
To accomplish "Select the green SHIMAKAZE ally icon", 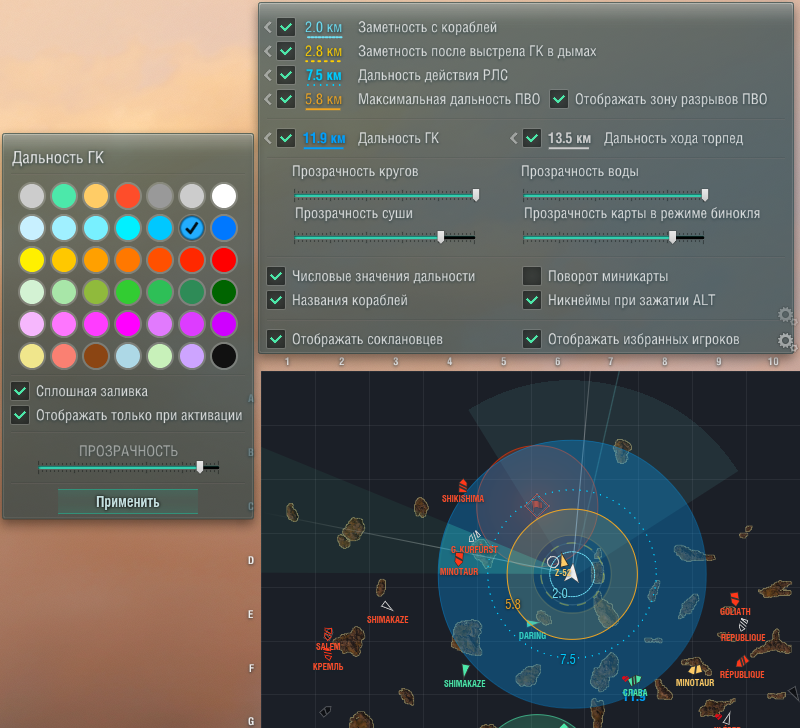I will point(465,670).
